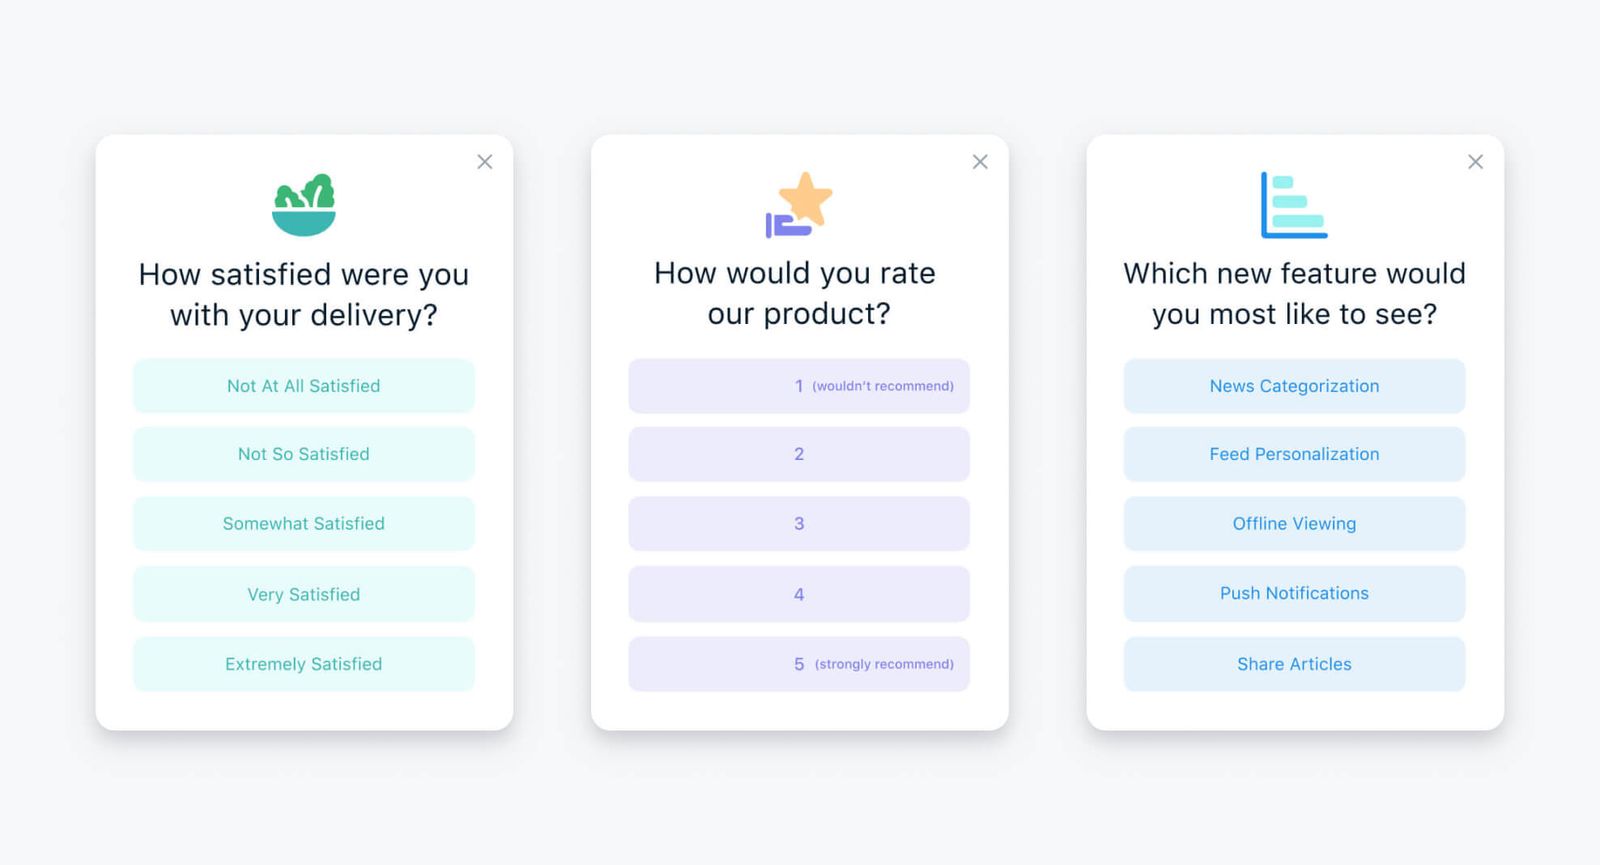The height and width of the screenshot is (865, 1600).
Task: Pick Push Notifications as preferred feature
Action: tap(1294, 594)
